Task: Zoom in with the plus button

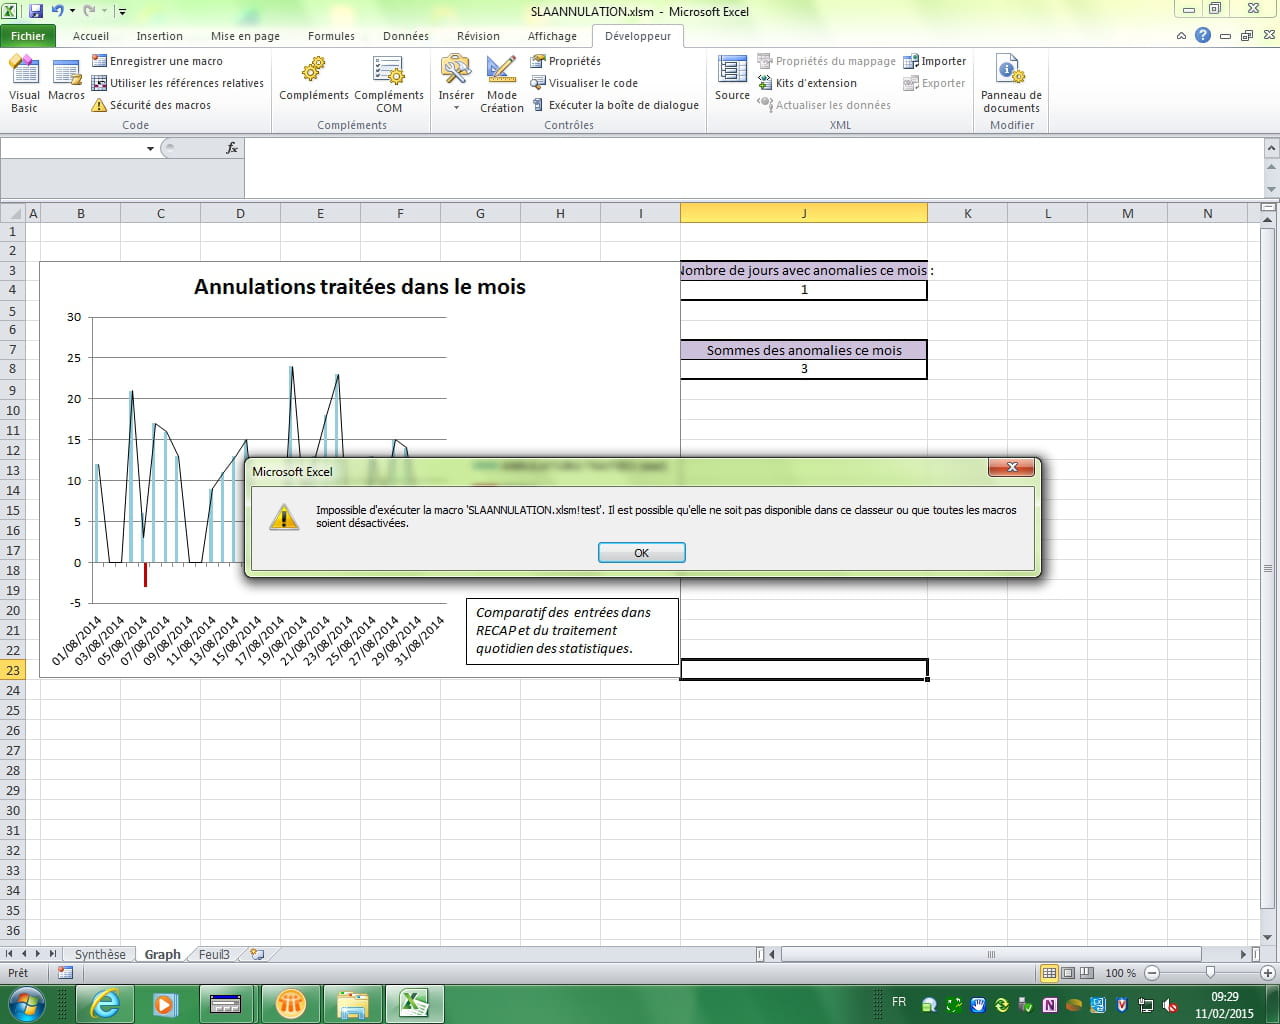Action: (x=1268, y=972)
